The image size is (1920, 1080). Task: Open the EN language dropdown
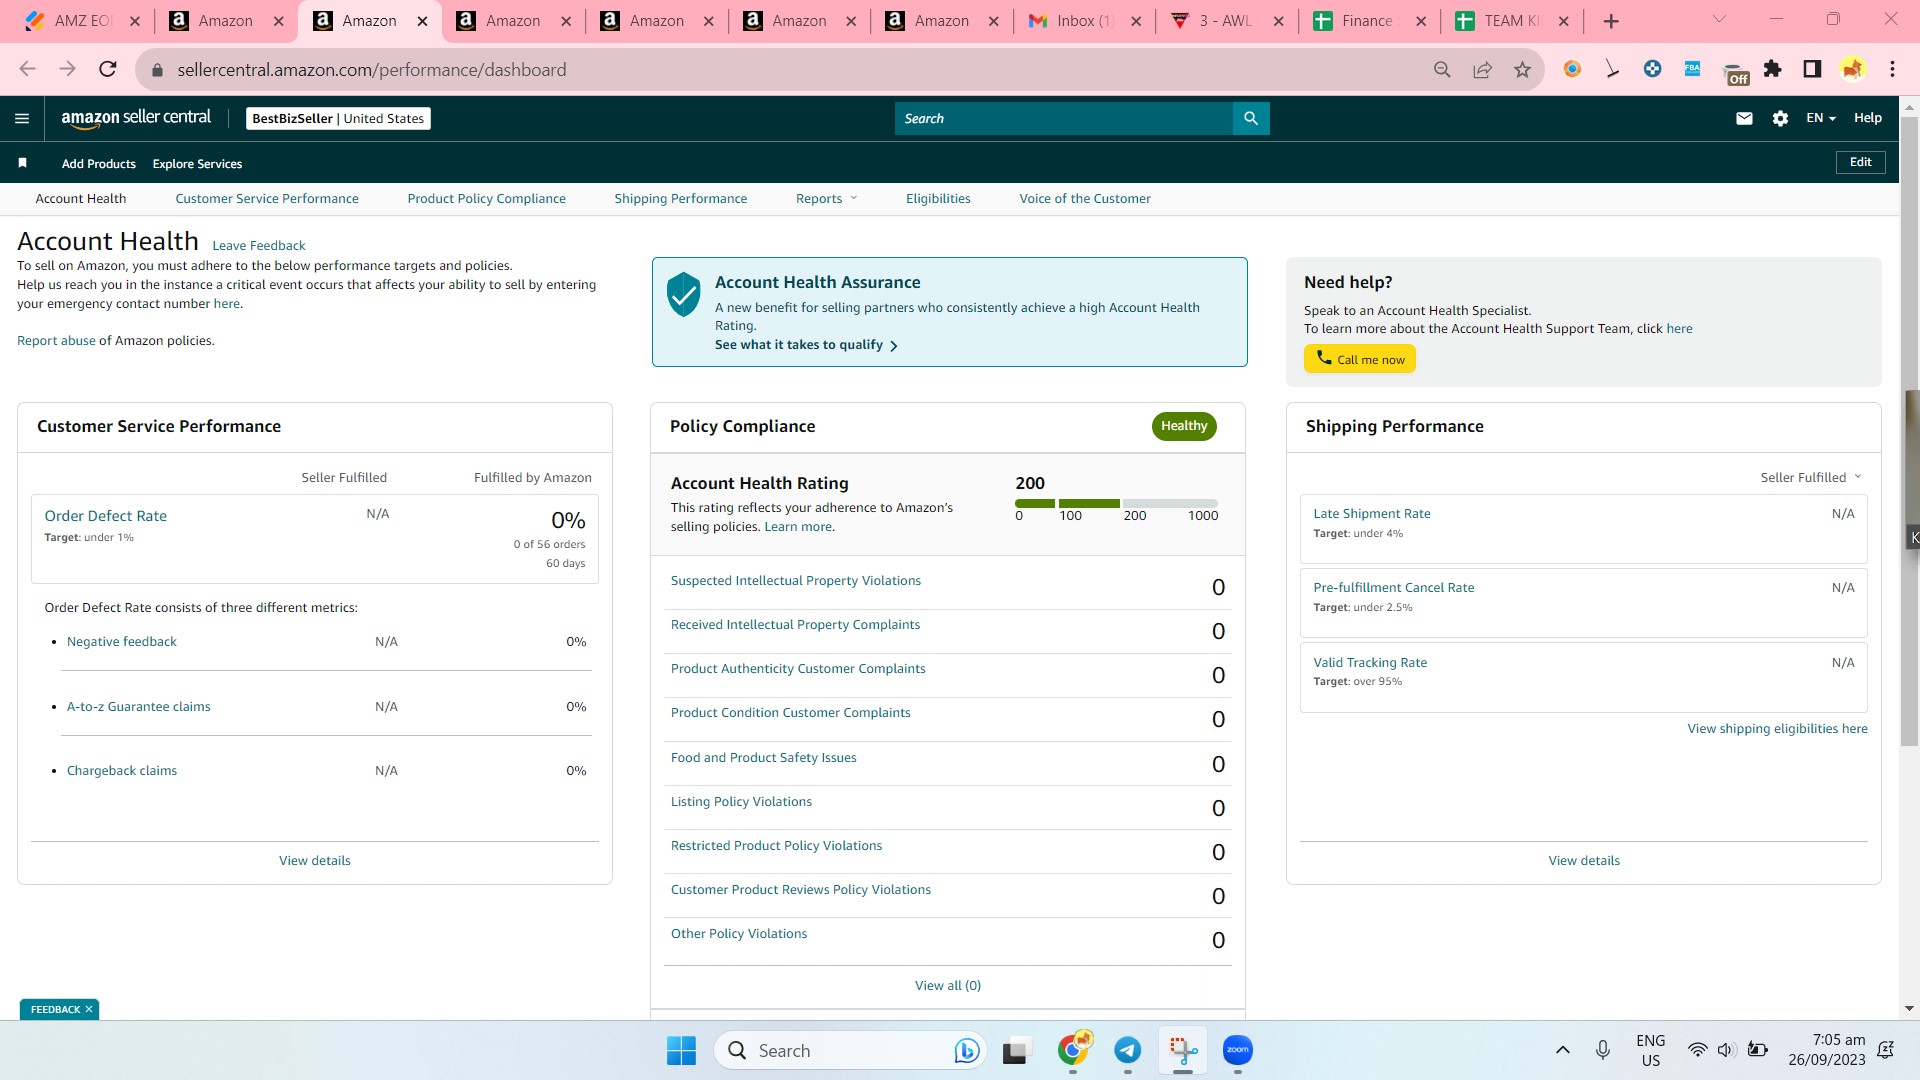(x=1820, y=118)
